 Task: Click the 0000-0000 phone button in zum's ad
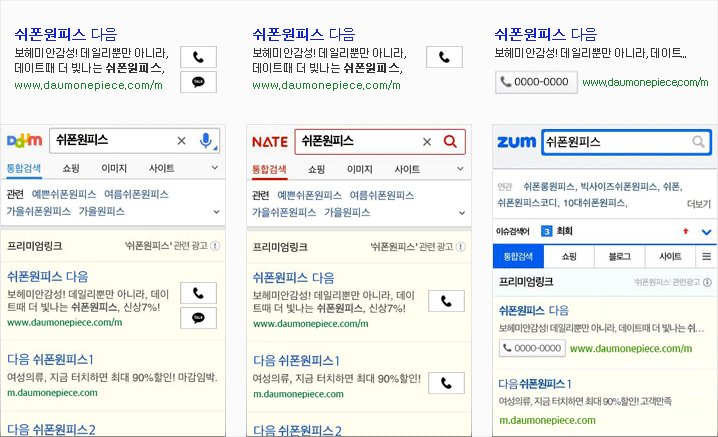532,348
